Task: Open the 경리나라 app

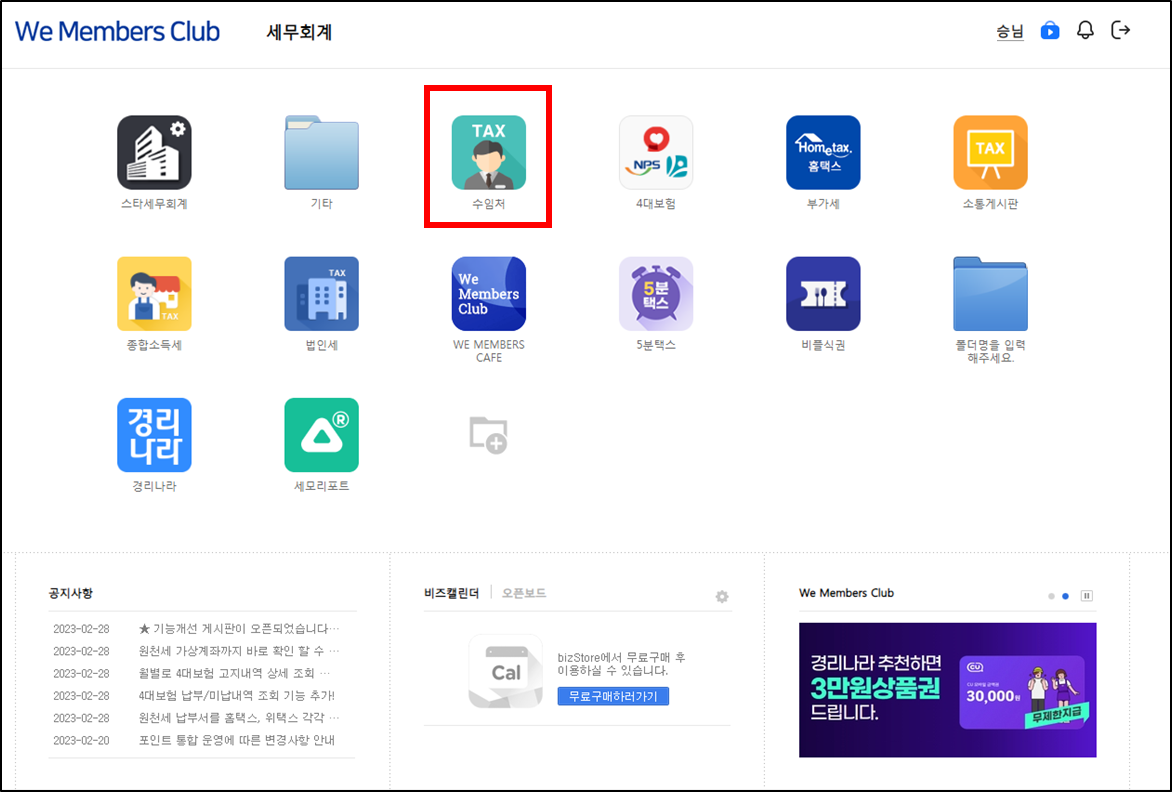Action: pos(154,435)
